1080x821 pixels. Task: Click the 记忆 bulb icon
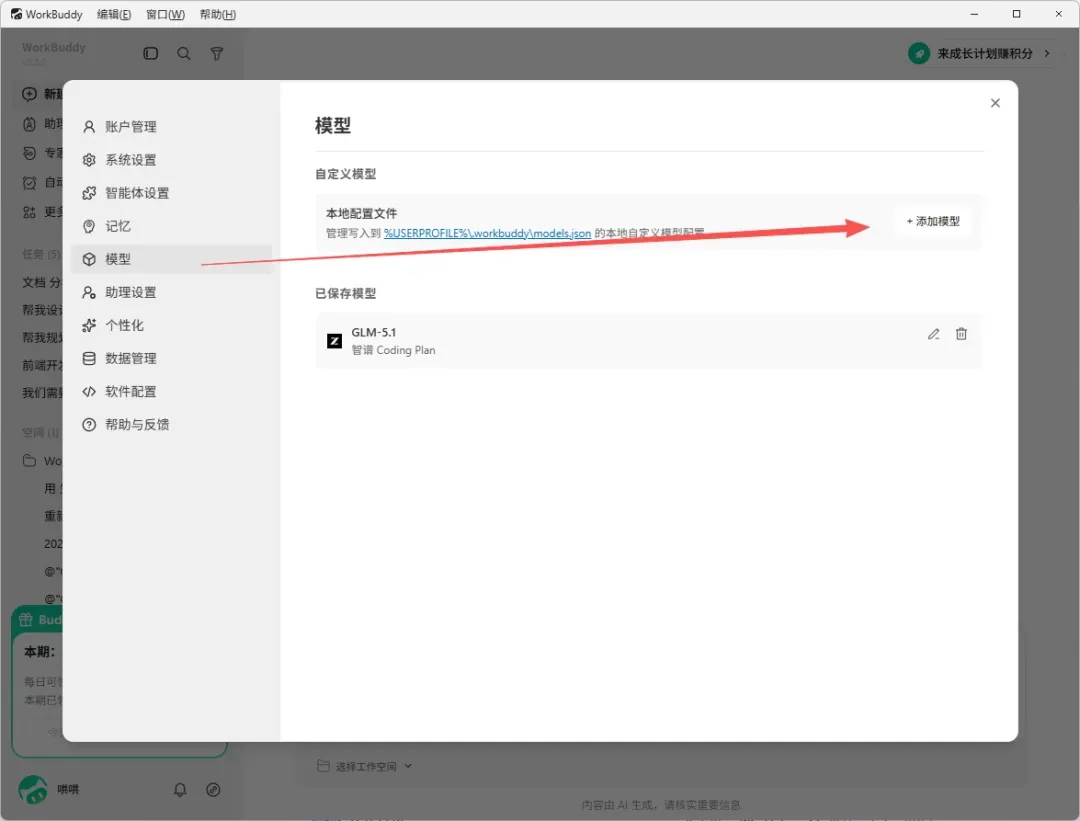pos(89,226)
